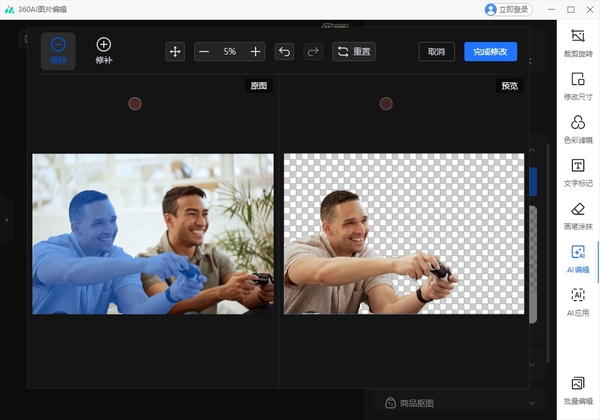Image resolution: width=600 pixels, height=420 pixels.
Task: Select the 画笔涂抹 brush eraser tool
Action: [577, 215]
